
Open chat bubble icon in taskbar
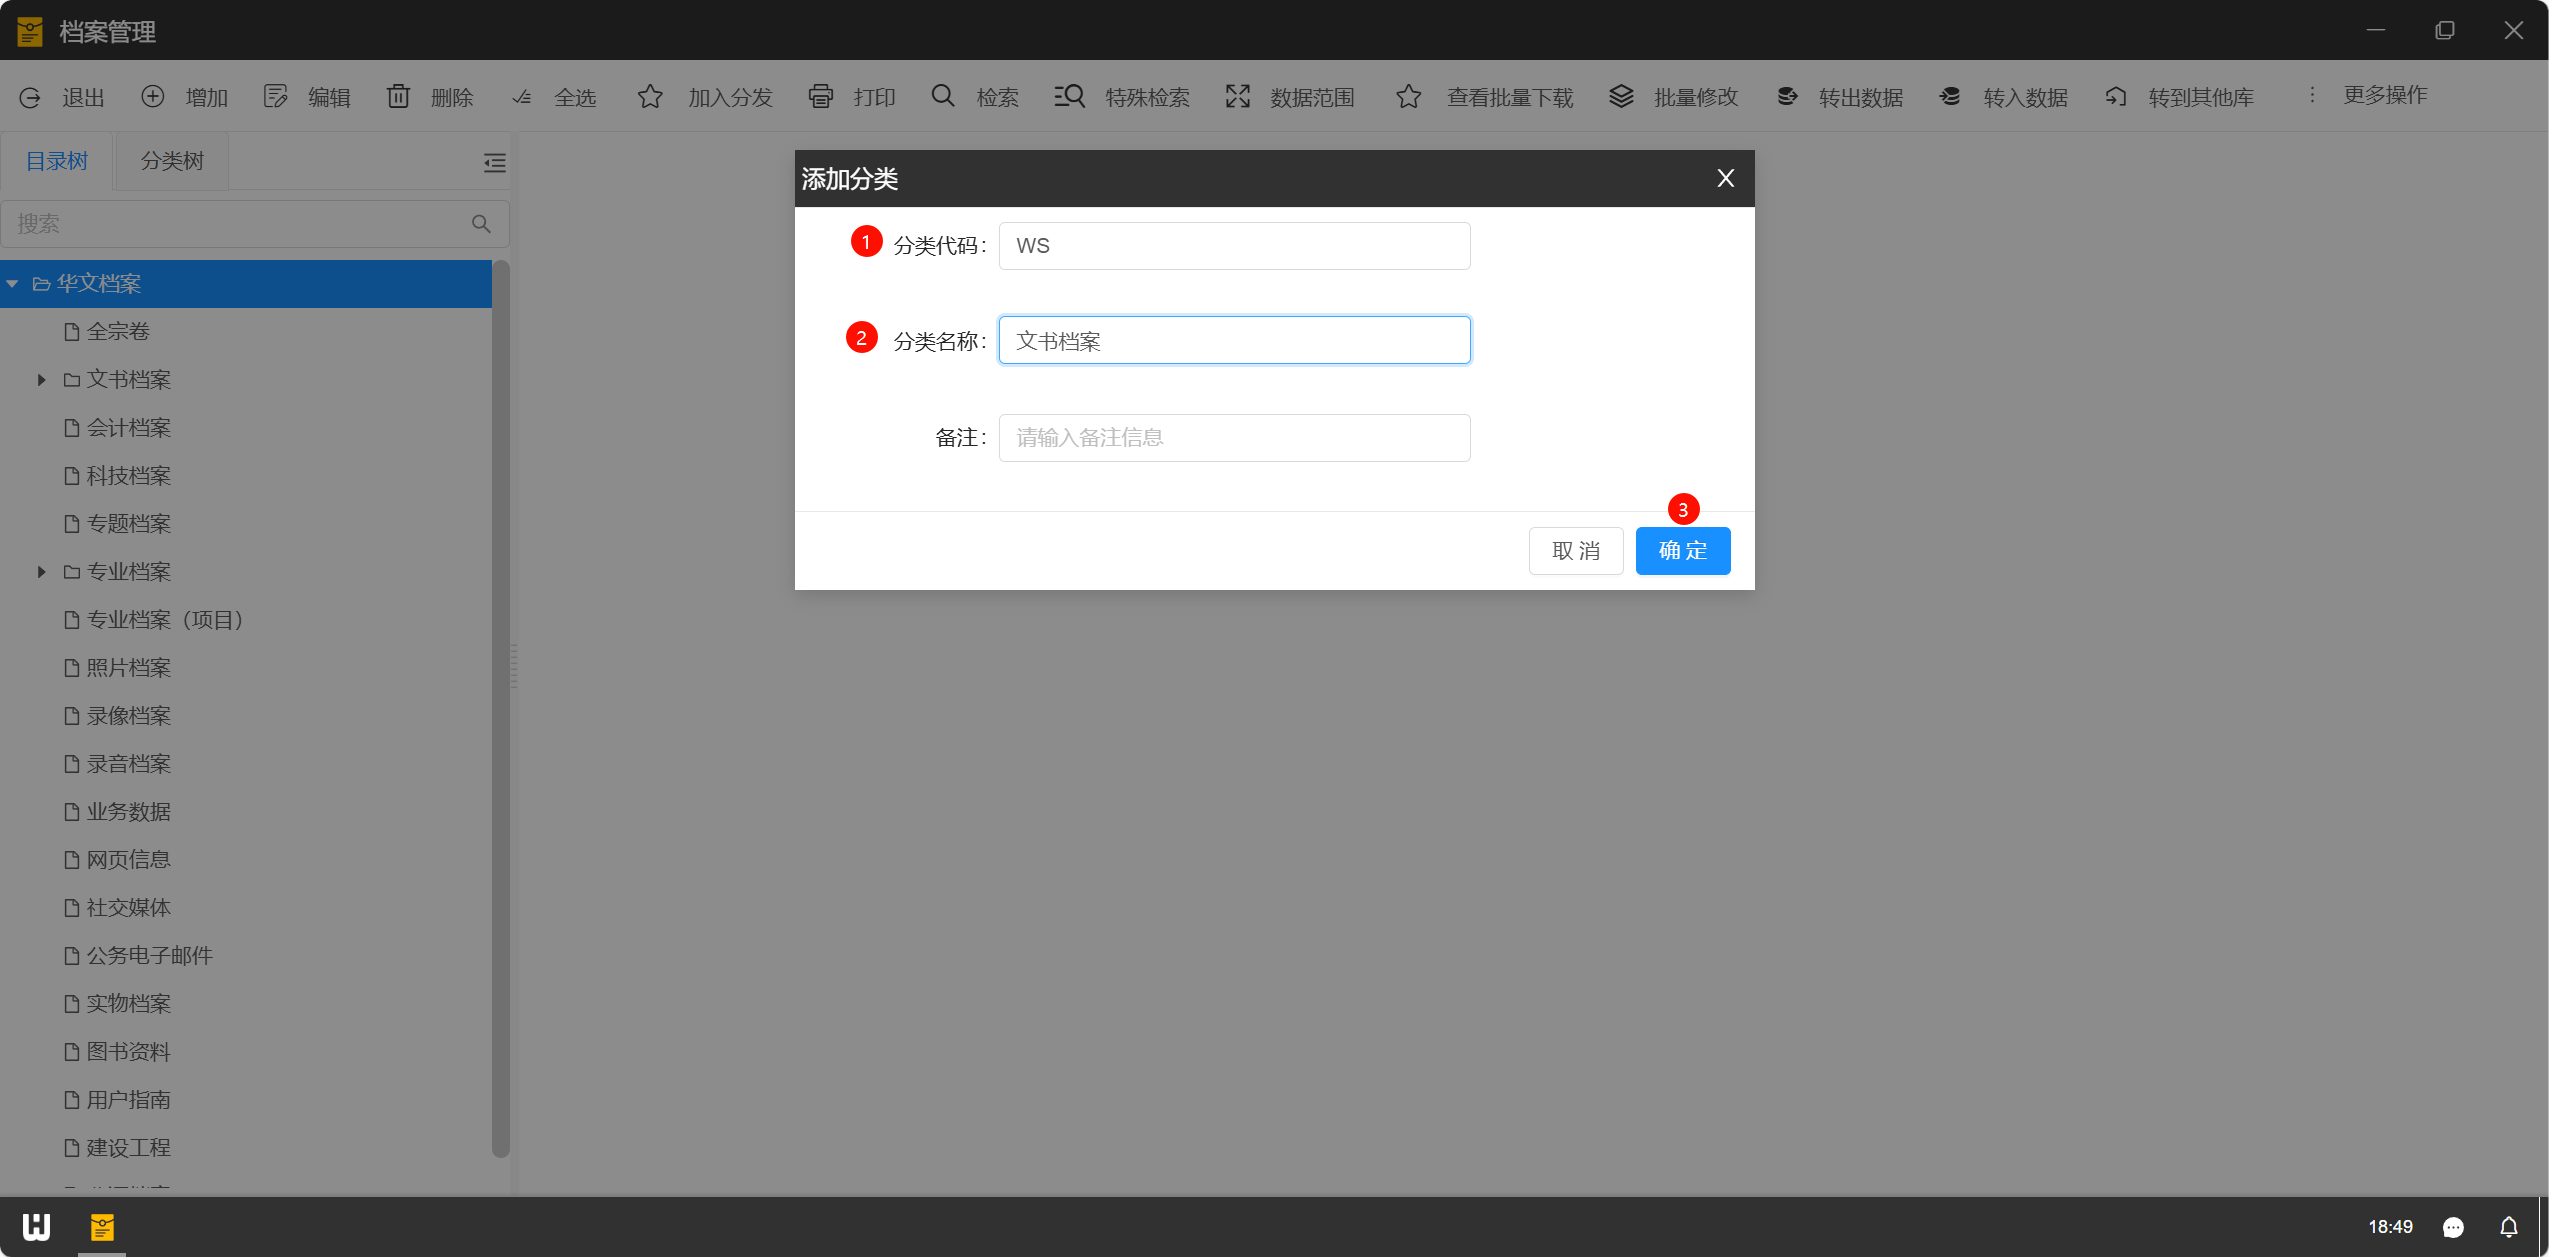pyautogui.click(x=2453, y=1227)
